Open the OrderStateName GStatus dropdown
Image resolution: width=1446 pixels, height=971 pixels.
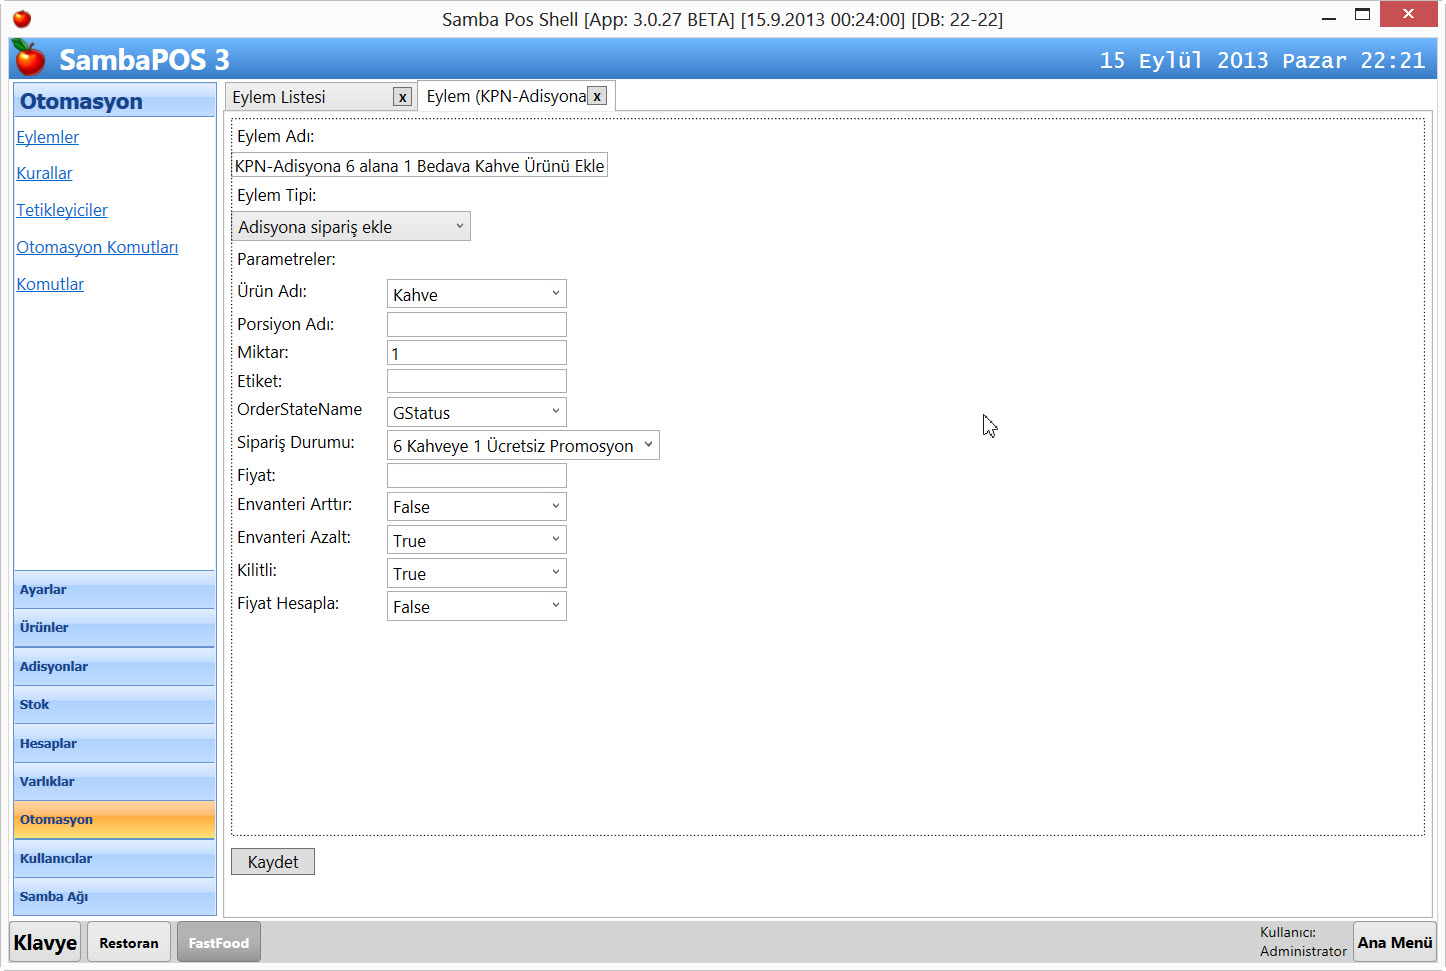tap(476, 412)
